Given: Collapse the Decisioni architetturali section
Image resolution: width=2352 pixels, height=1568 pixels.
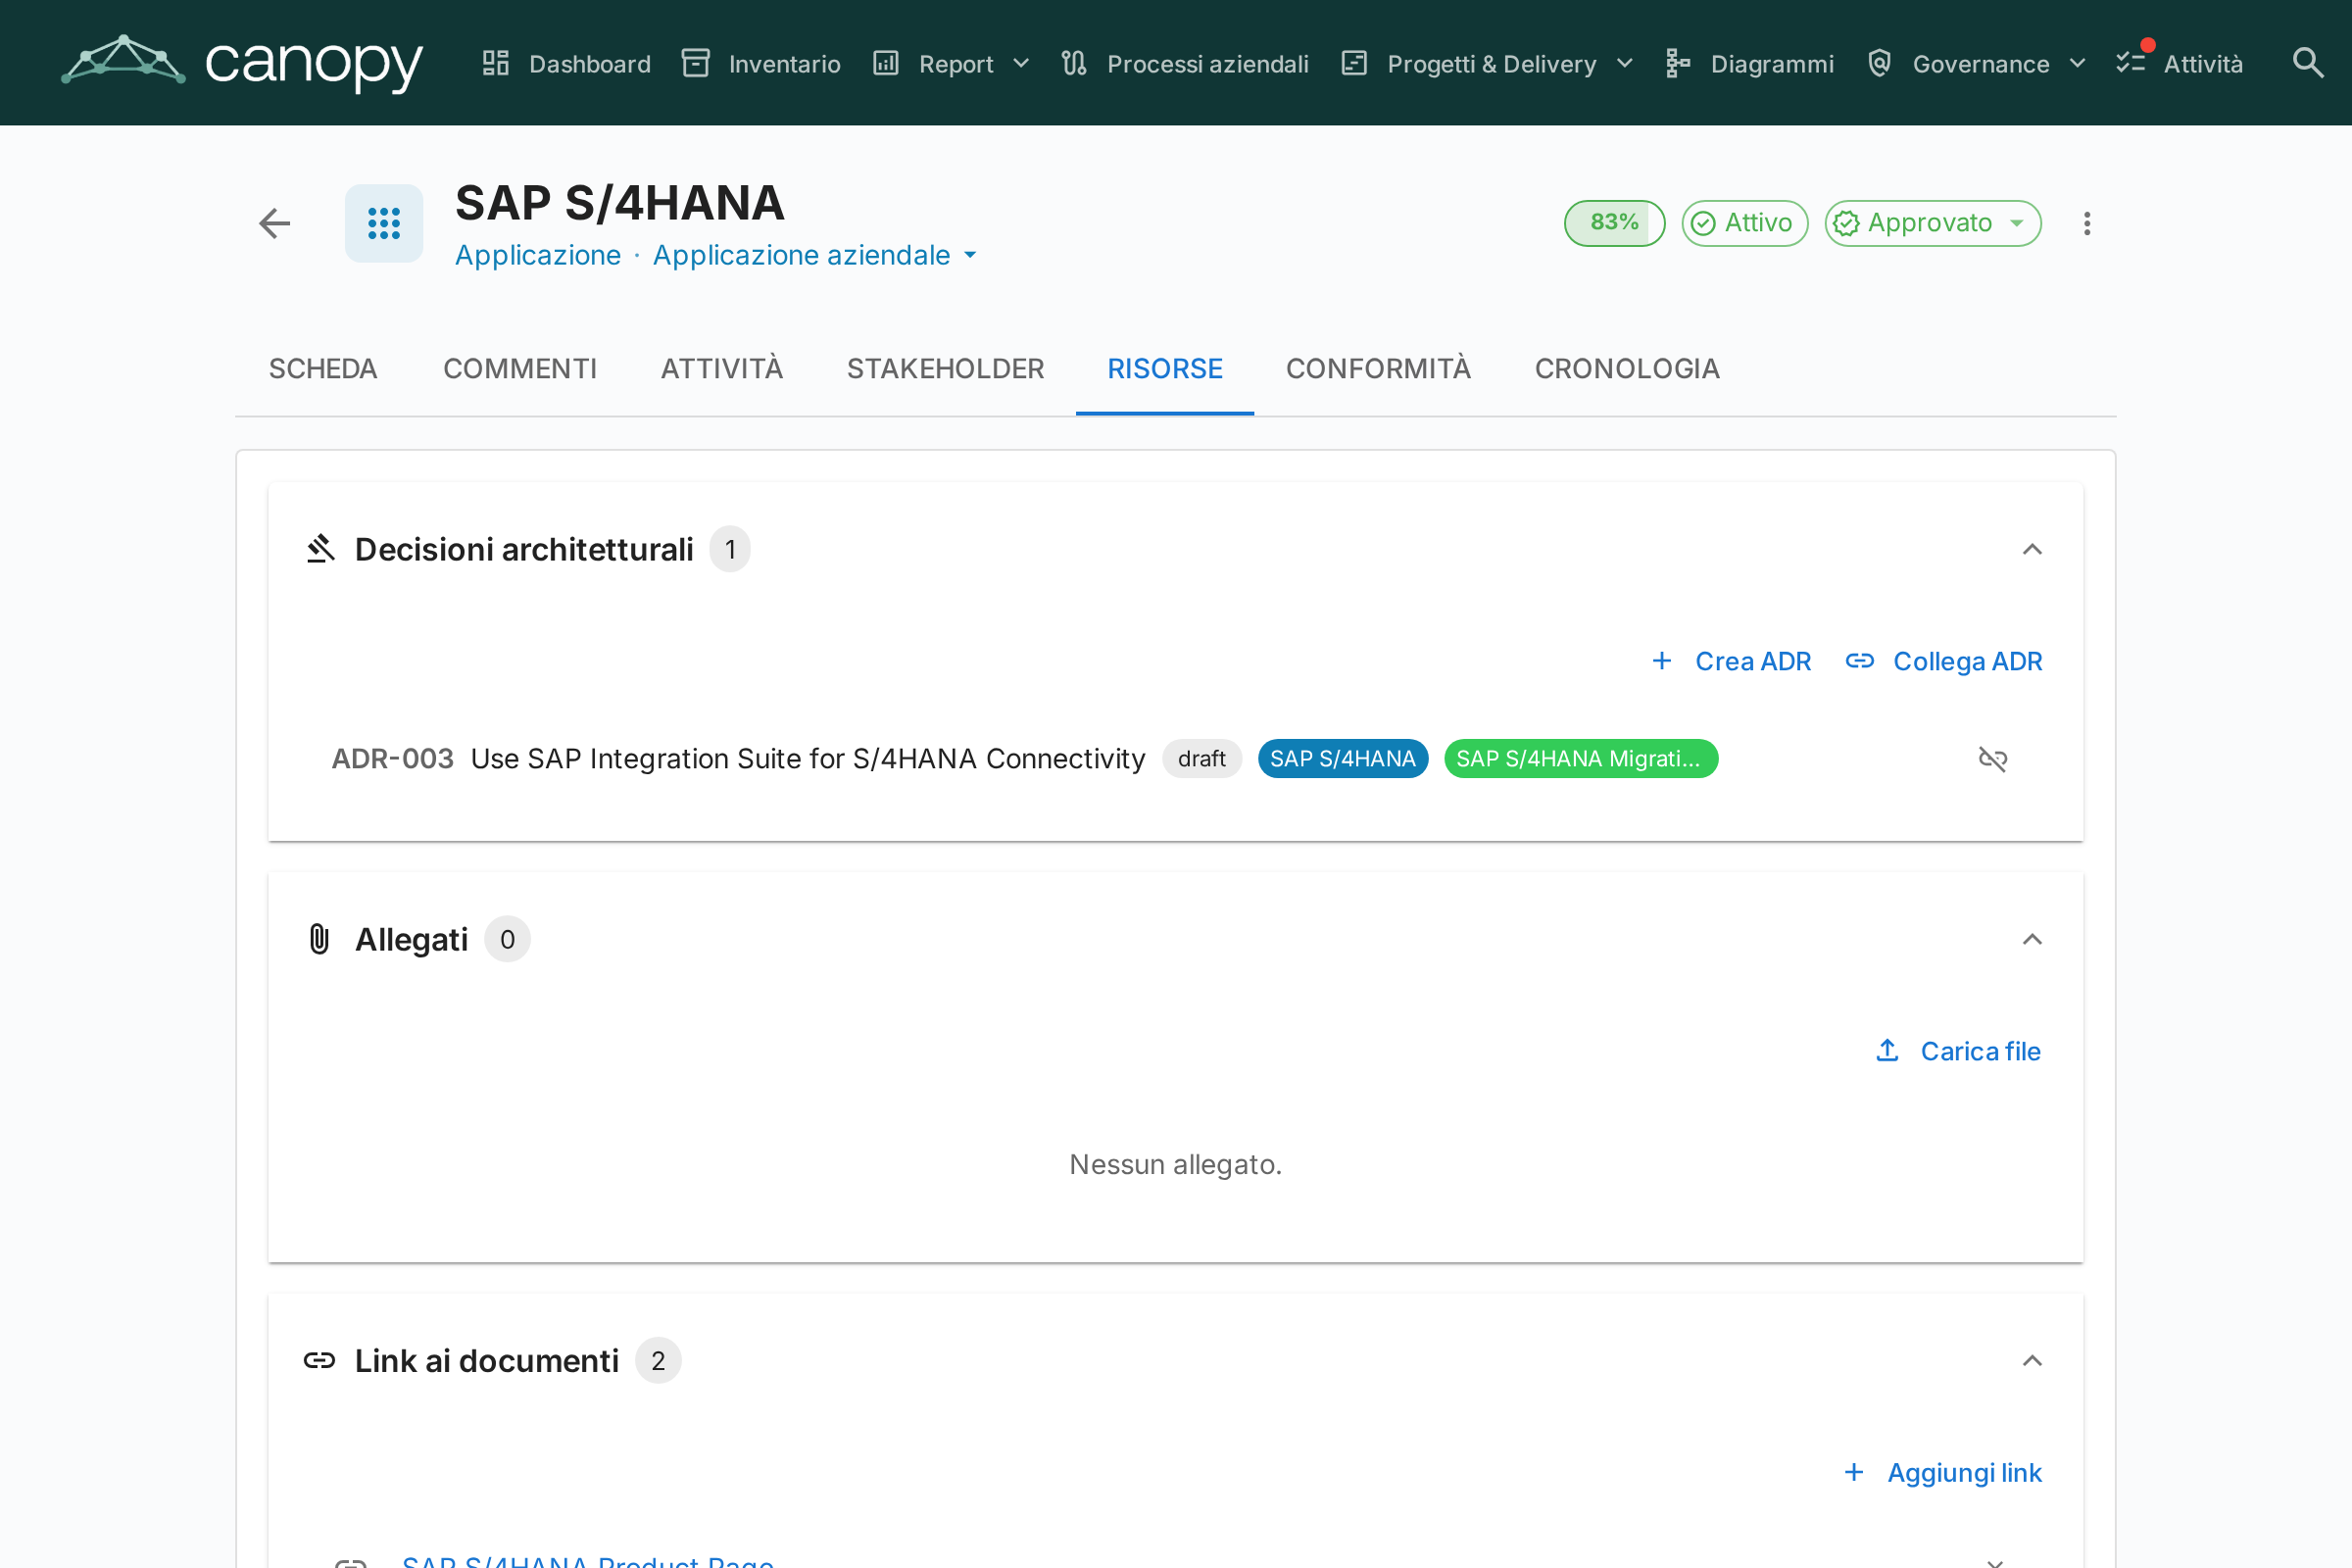Looking at the screenshot, I should (2032, 549).
